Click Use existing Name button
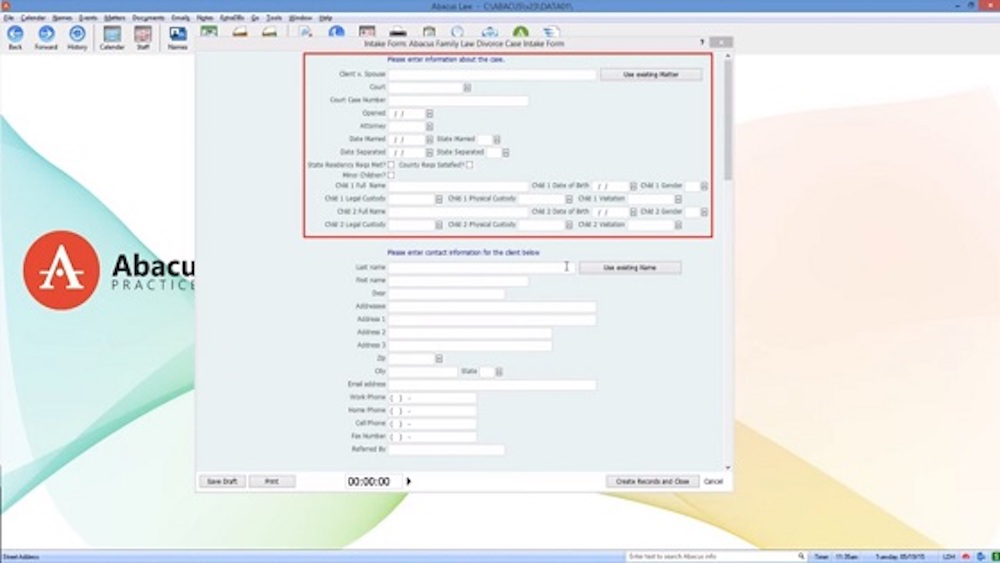 pyautogui.click(x=629, y=268)
